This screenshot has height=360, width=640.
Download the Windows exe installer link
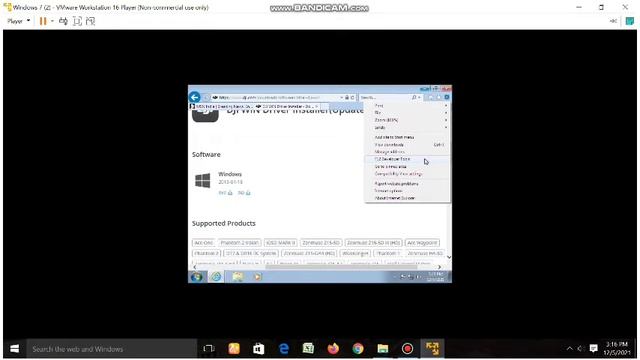[225, 193]
